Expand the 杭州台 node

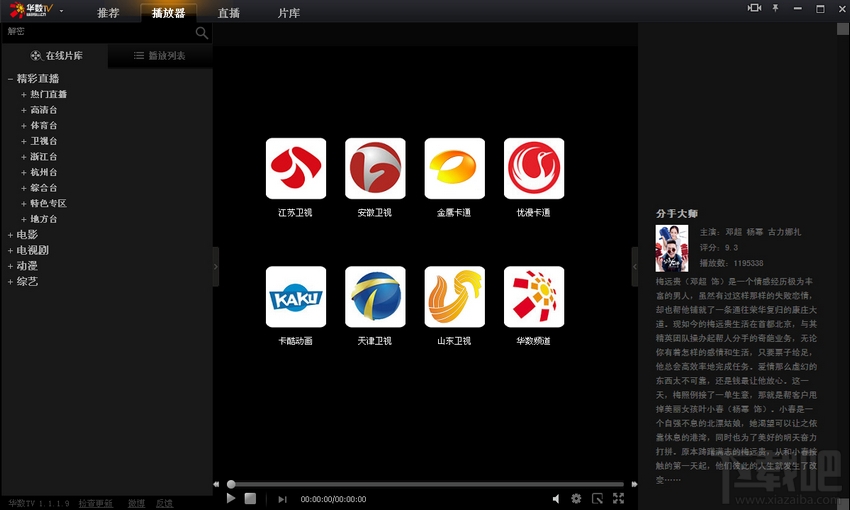(x=24, y=173)
